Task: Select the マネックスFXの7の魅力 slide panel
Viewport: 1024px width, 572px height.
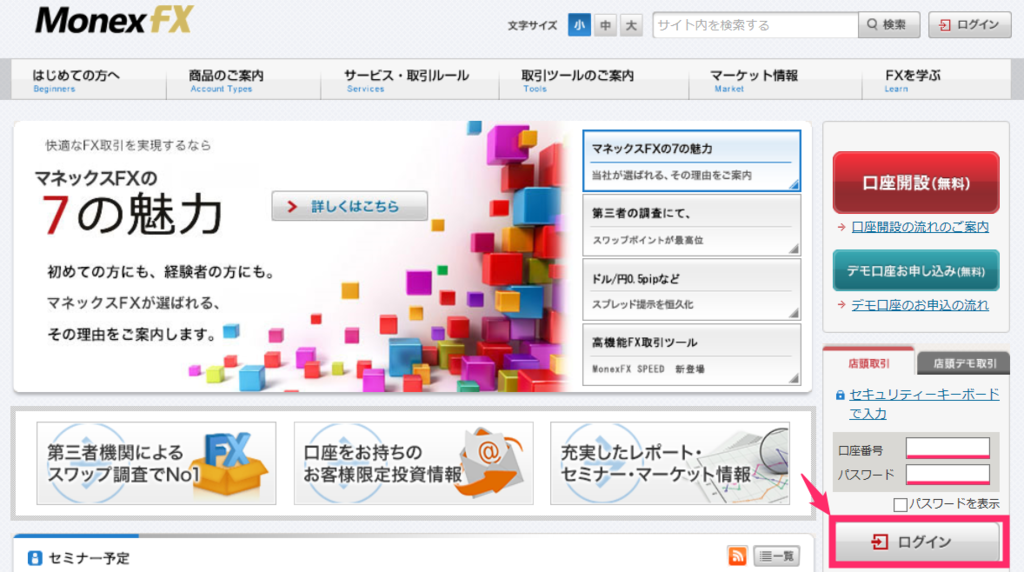Action: click(x=692, y=161)
